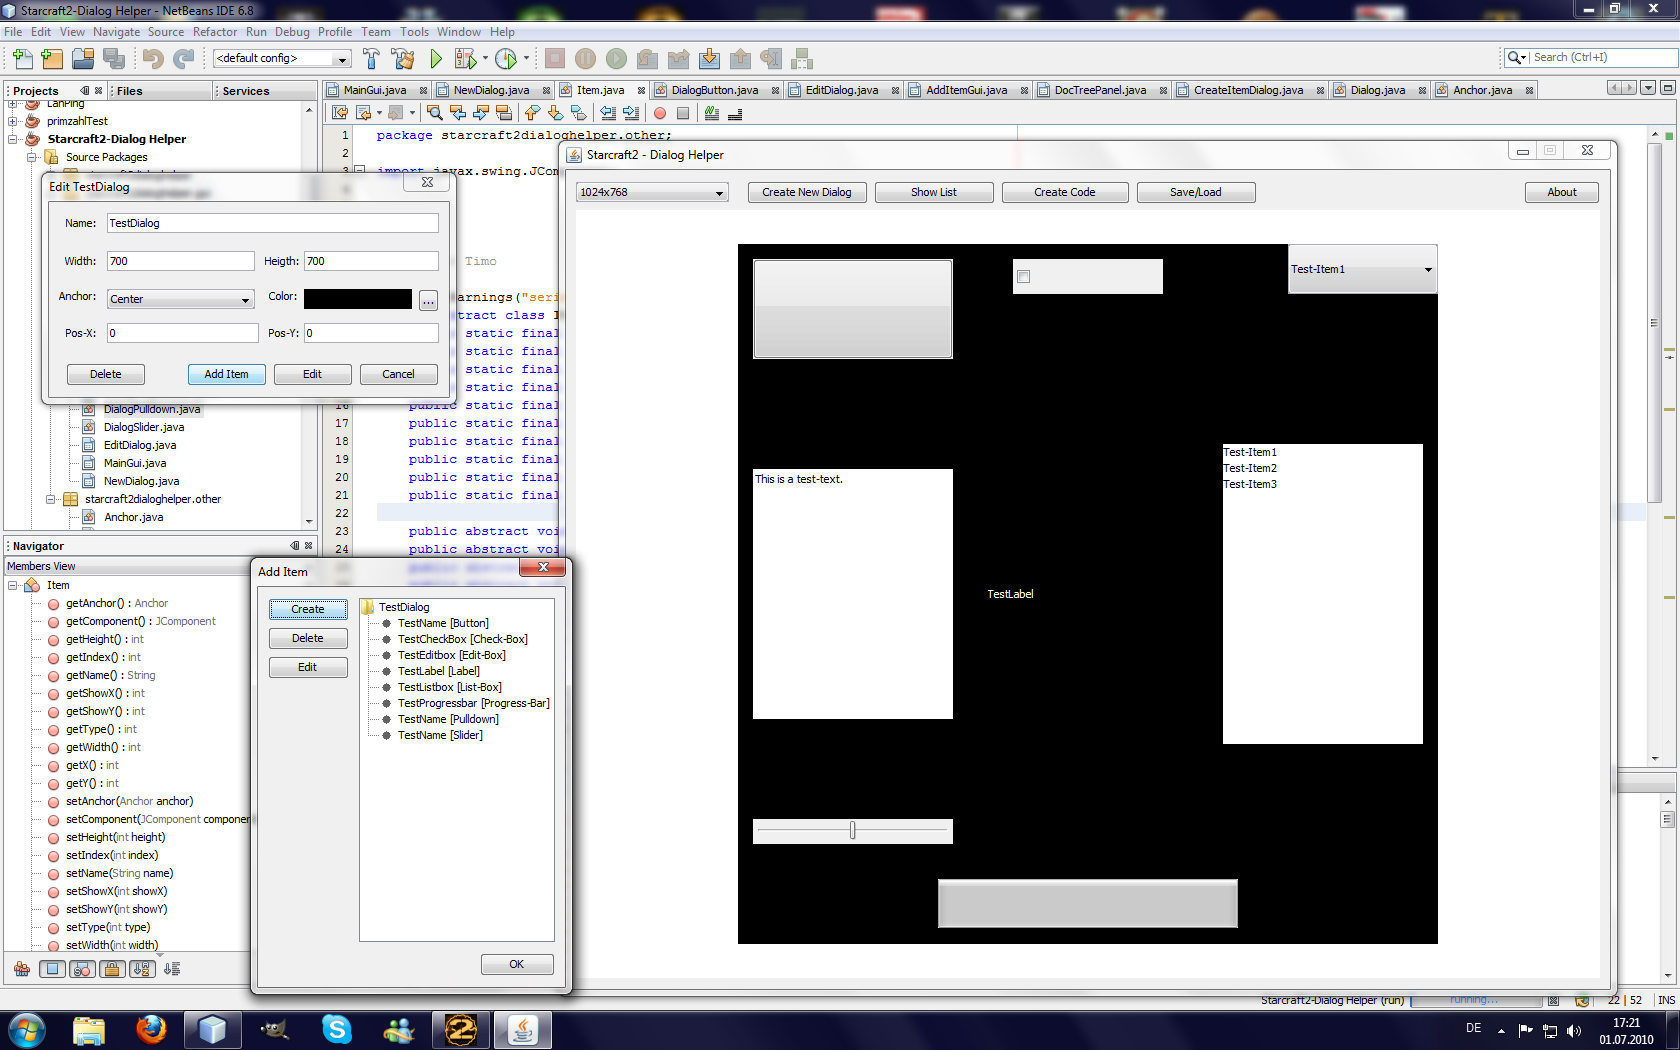
Task: Run the main project with green arrow
Action: (x=436, y=59)
